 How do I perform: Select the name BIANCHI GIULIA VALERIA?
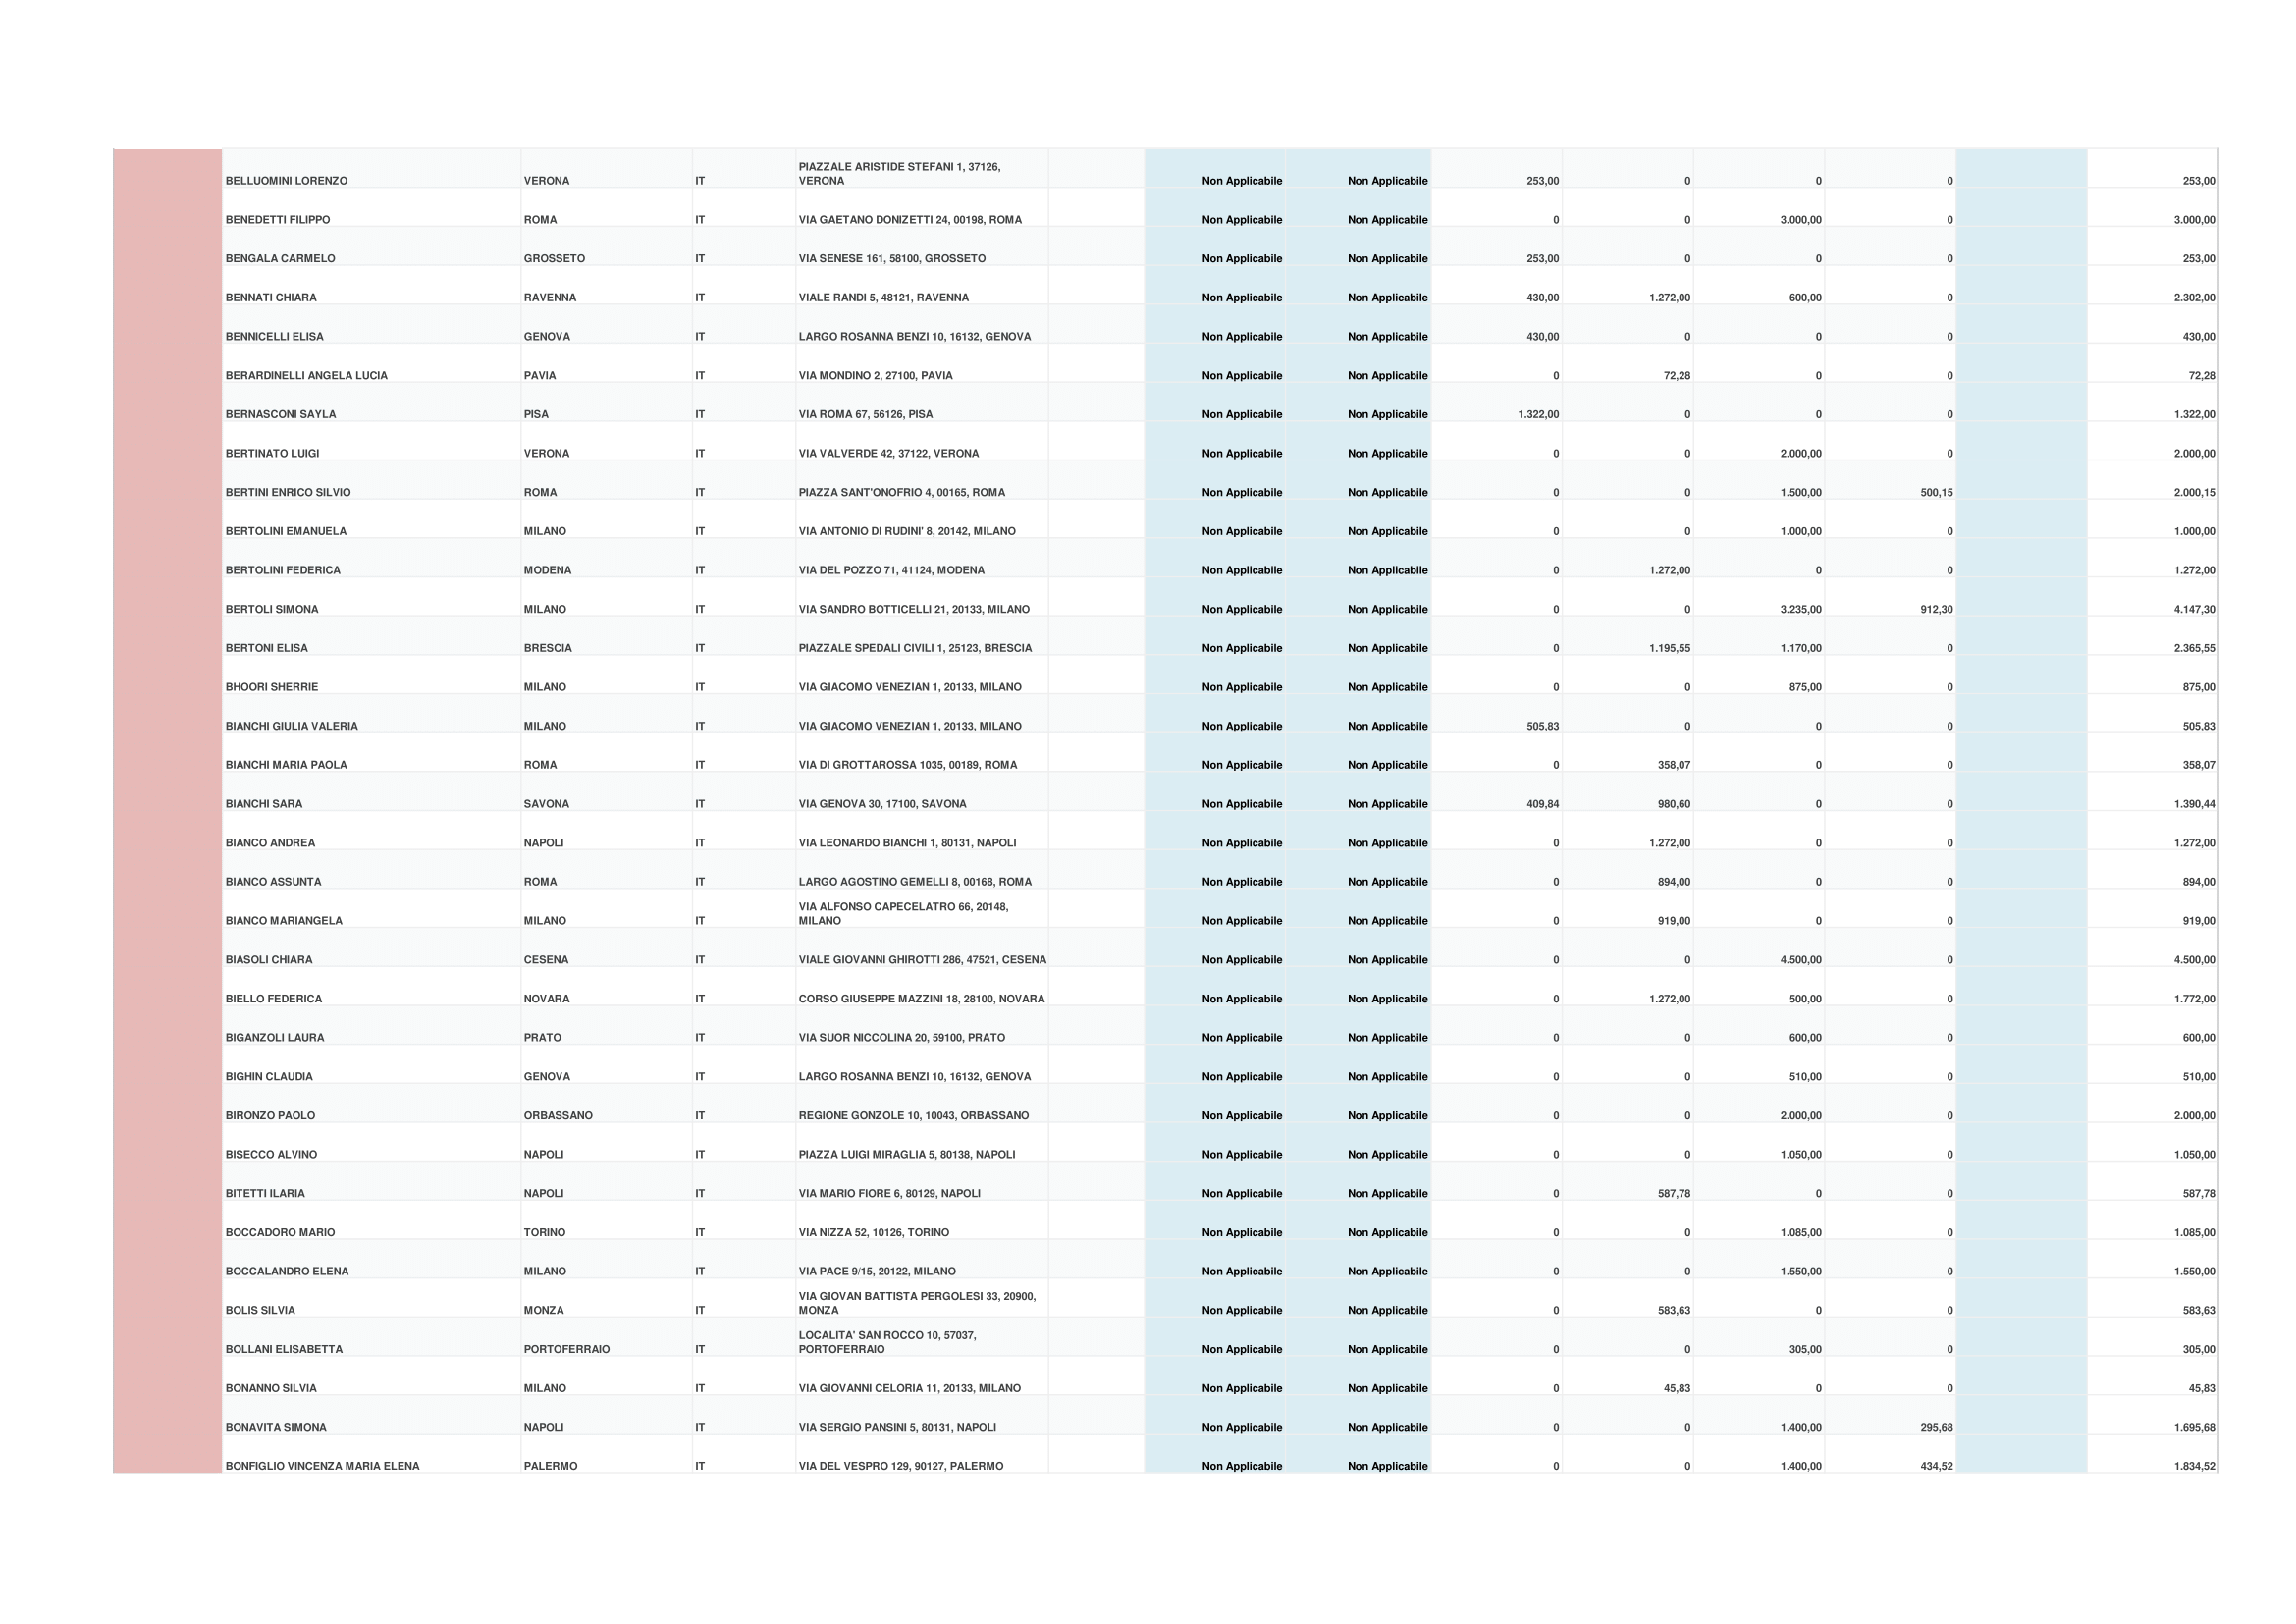point(291,727)
